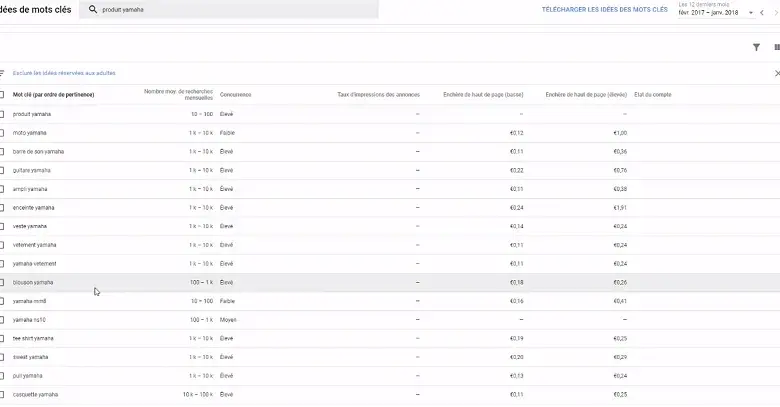Remove the adult ideas filter with X
Screen dimensions: 780x407
[777, 73]
